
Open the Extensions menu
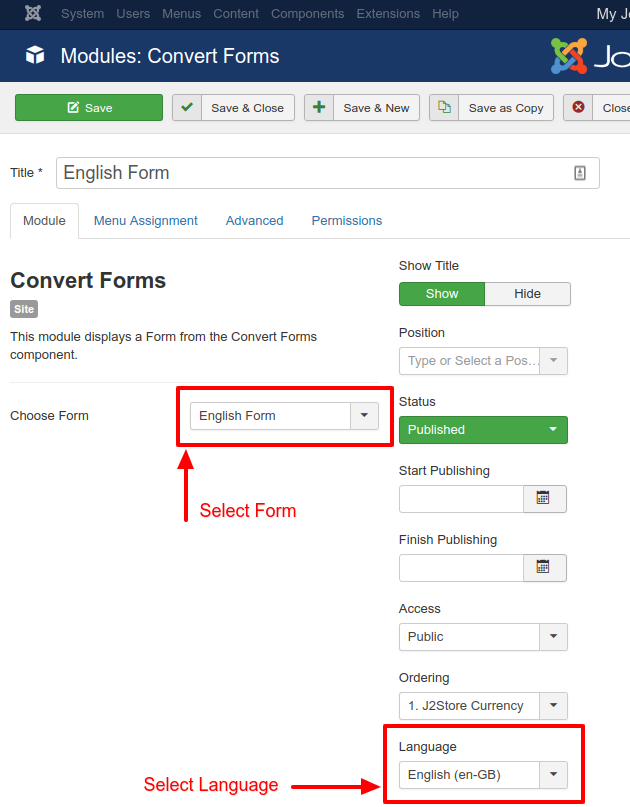click(x=388, y=14)
